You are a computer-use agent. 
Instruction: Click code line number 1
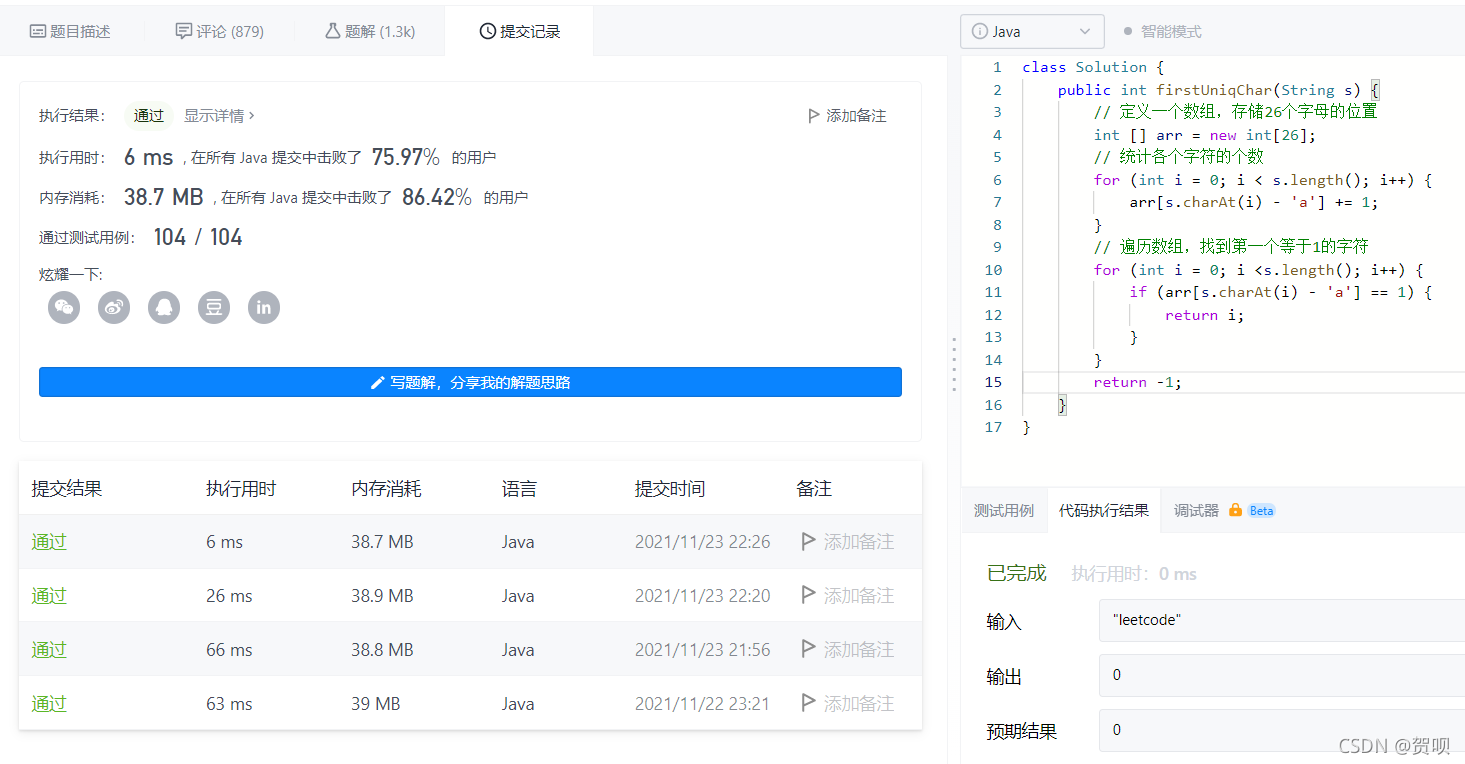click(996, 67)
